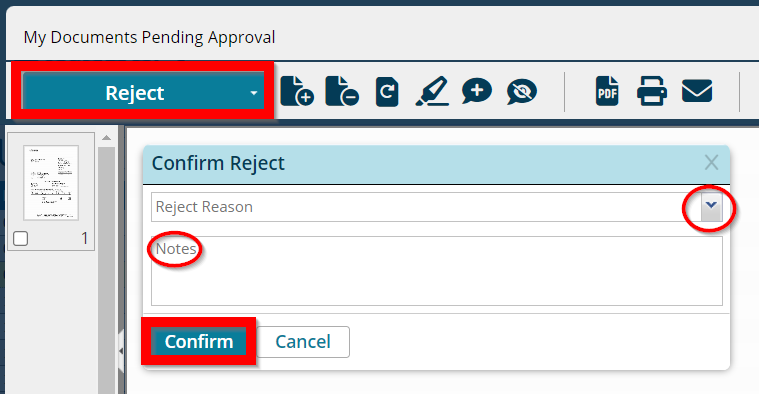Click the add page icon in toolbar
Screen dimensions: 759x394
pyautogui.click(x=297, y=91)
